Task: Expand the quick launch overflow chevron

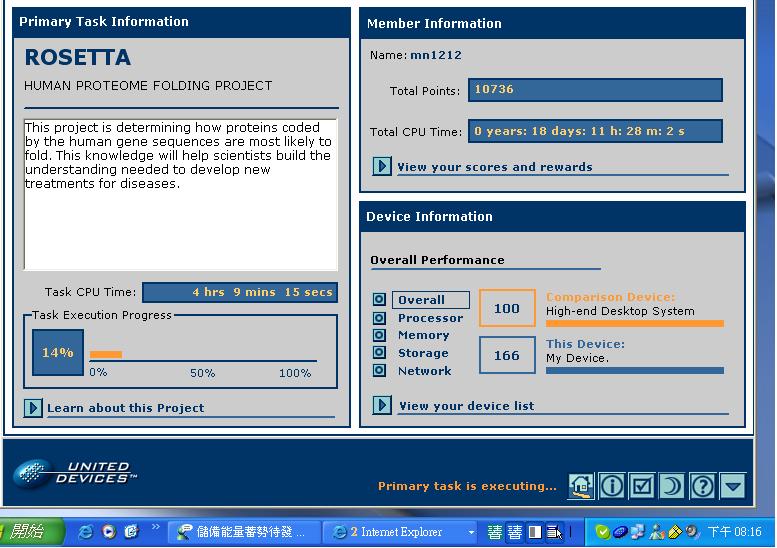Action: pyautogui.click(x=155, y=528)
